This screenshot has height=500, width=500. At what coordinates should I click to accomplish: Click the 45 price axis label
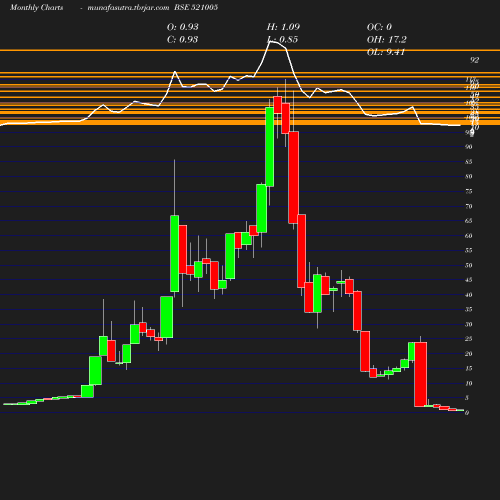469,280
